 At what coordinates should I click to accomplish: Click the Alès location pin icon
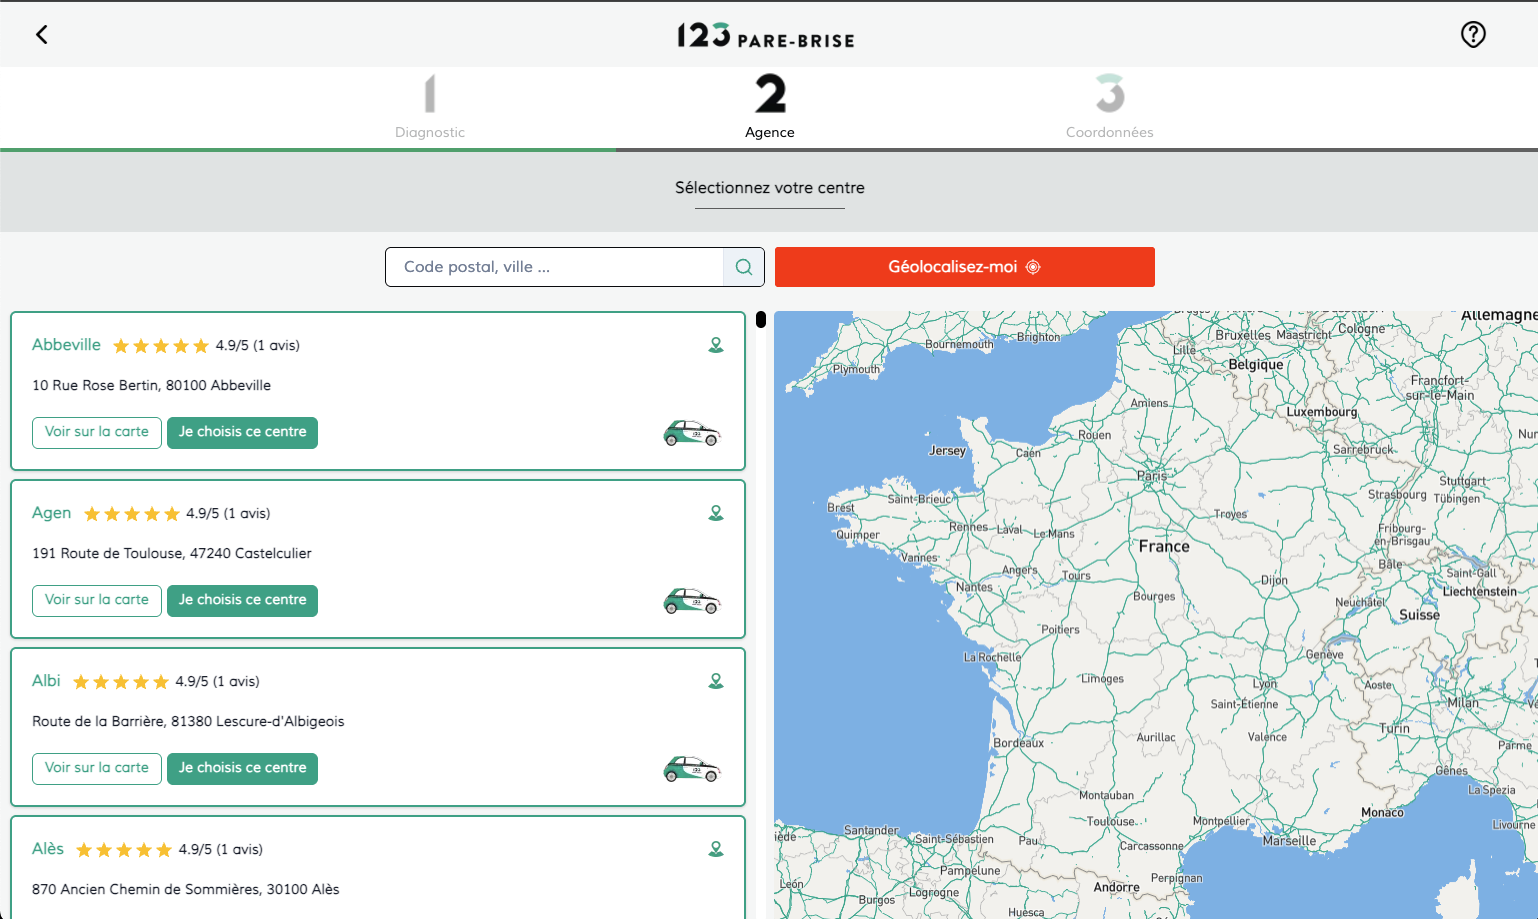coord(716,849)
